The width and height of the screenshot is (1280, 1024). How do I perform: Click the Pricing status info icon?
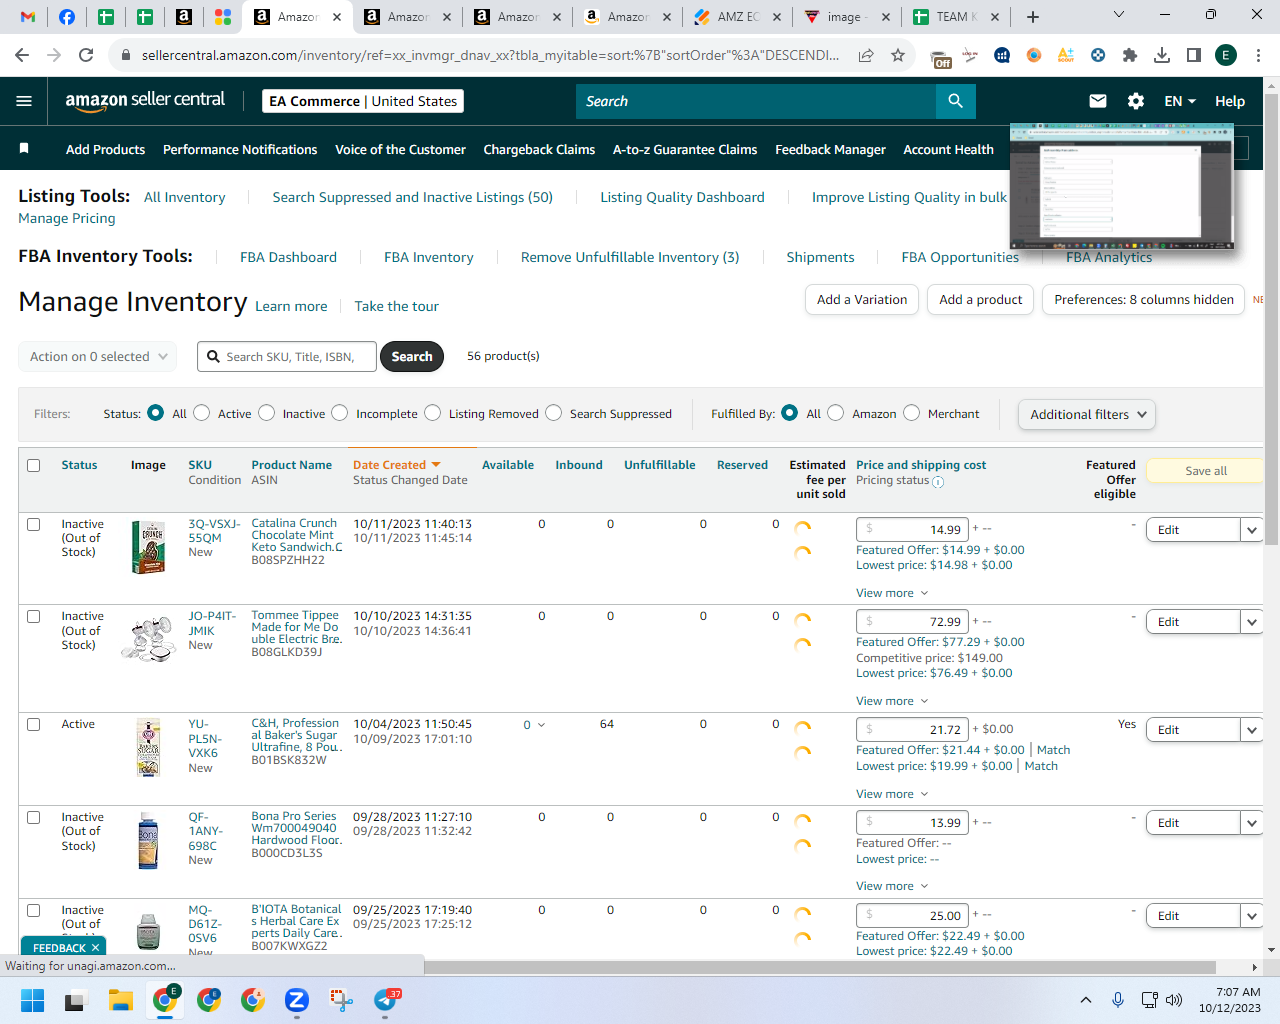(938, 481)
